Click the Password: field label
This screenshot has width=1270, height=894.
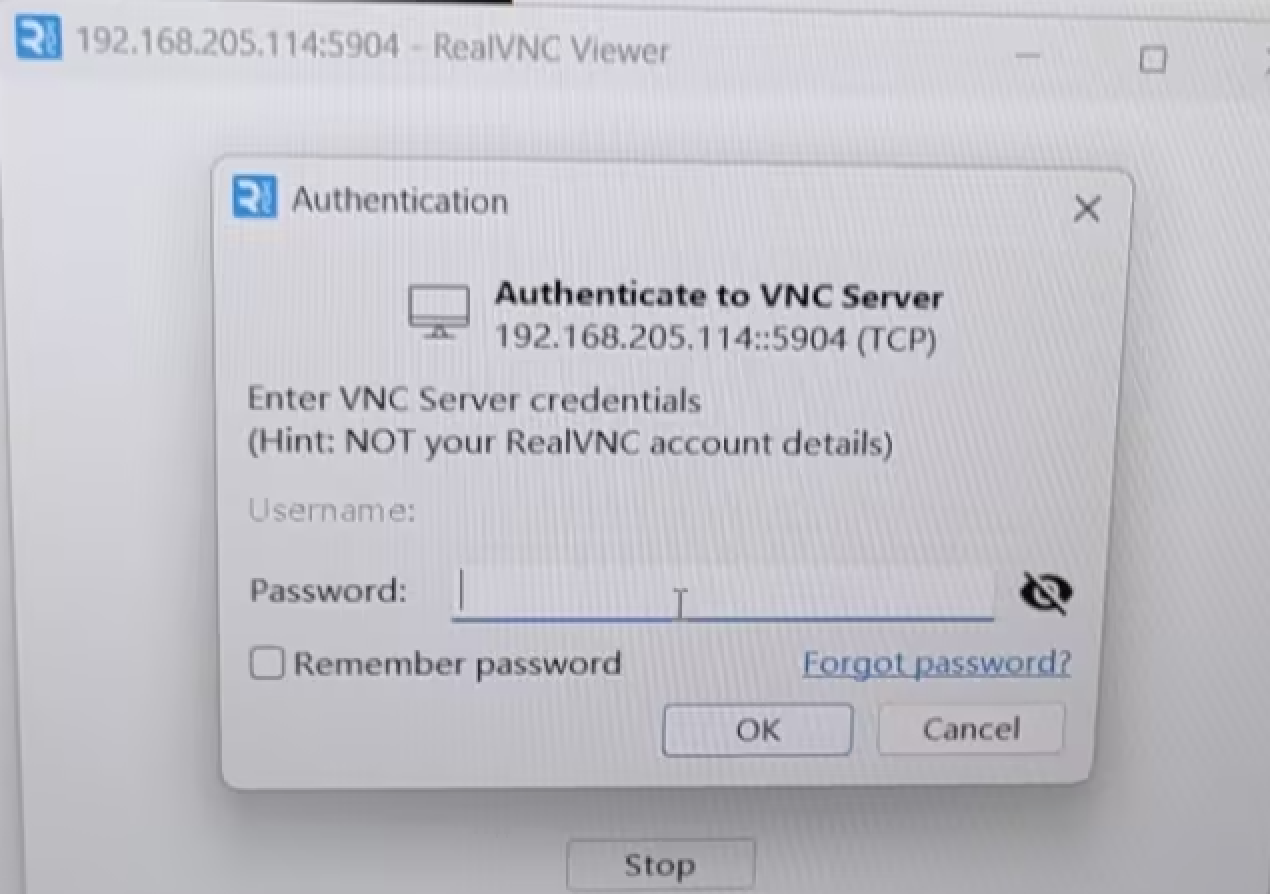click(328, 591)
